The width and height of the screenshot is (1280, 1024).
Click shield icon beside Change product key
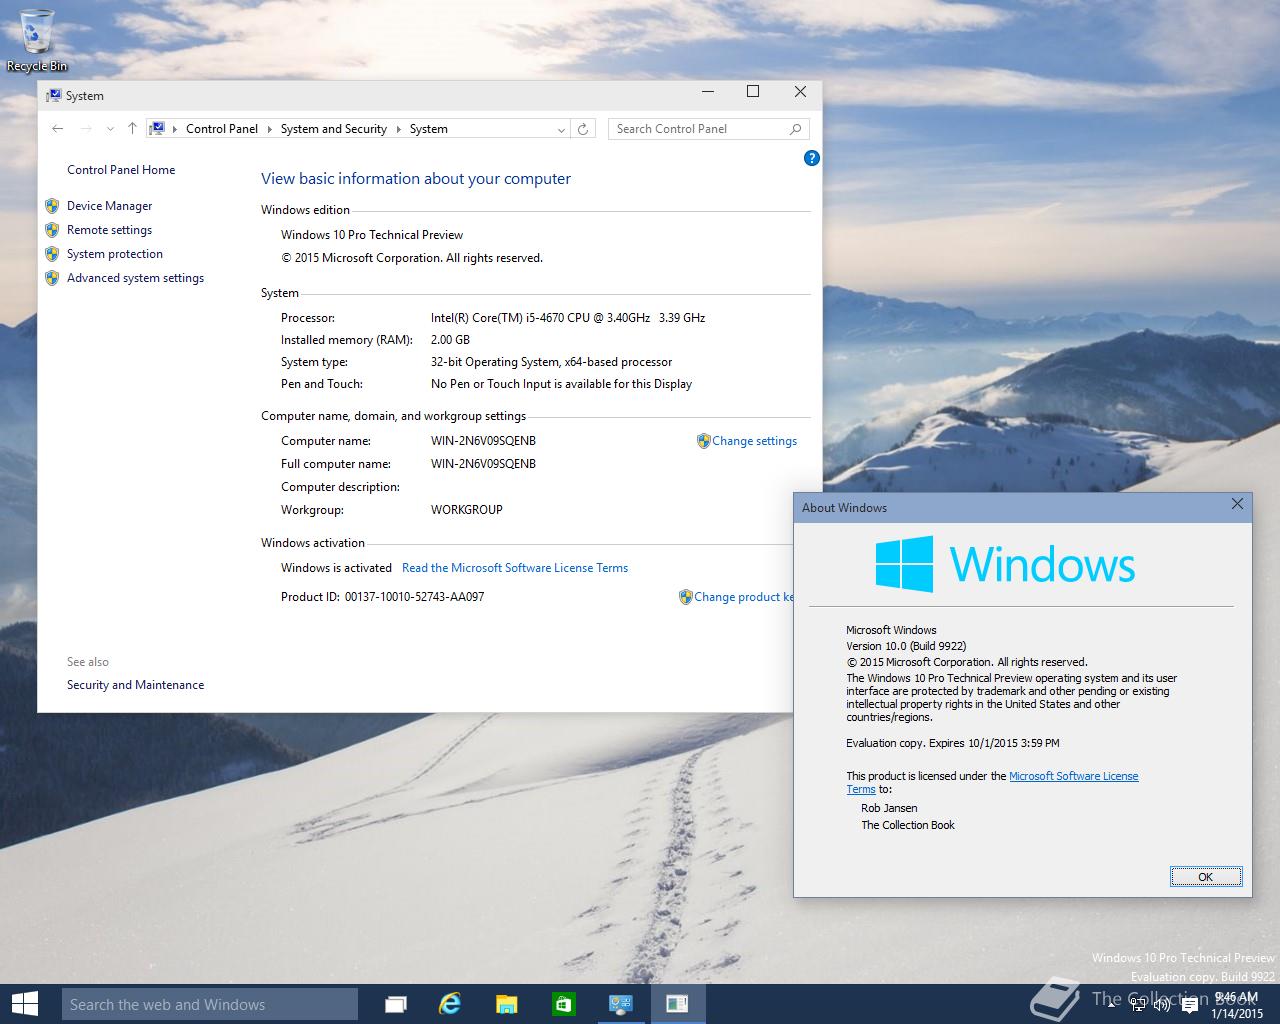[x=686, y=597]
